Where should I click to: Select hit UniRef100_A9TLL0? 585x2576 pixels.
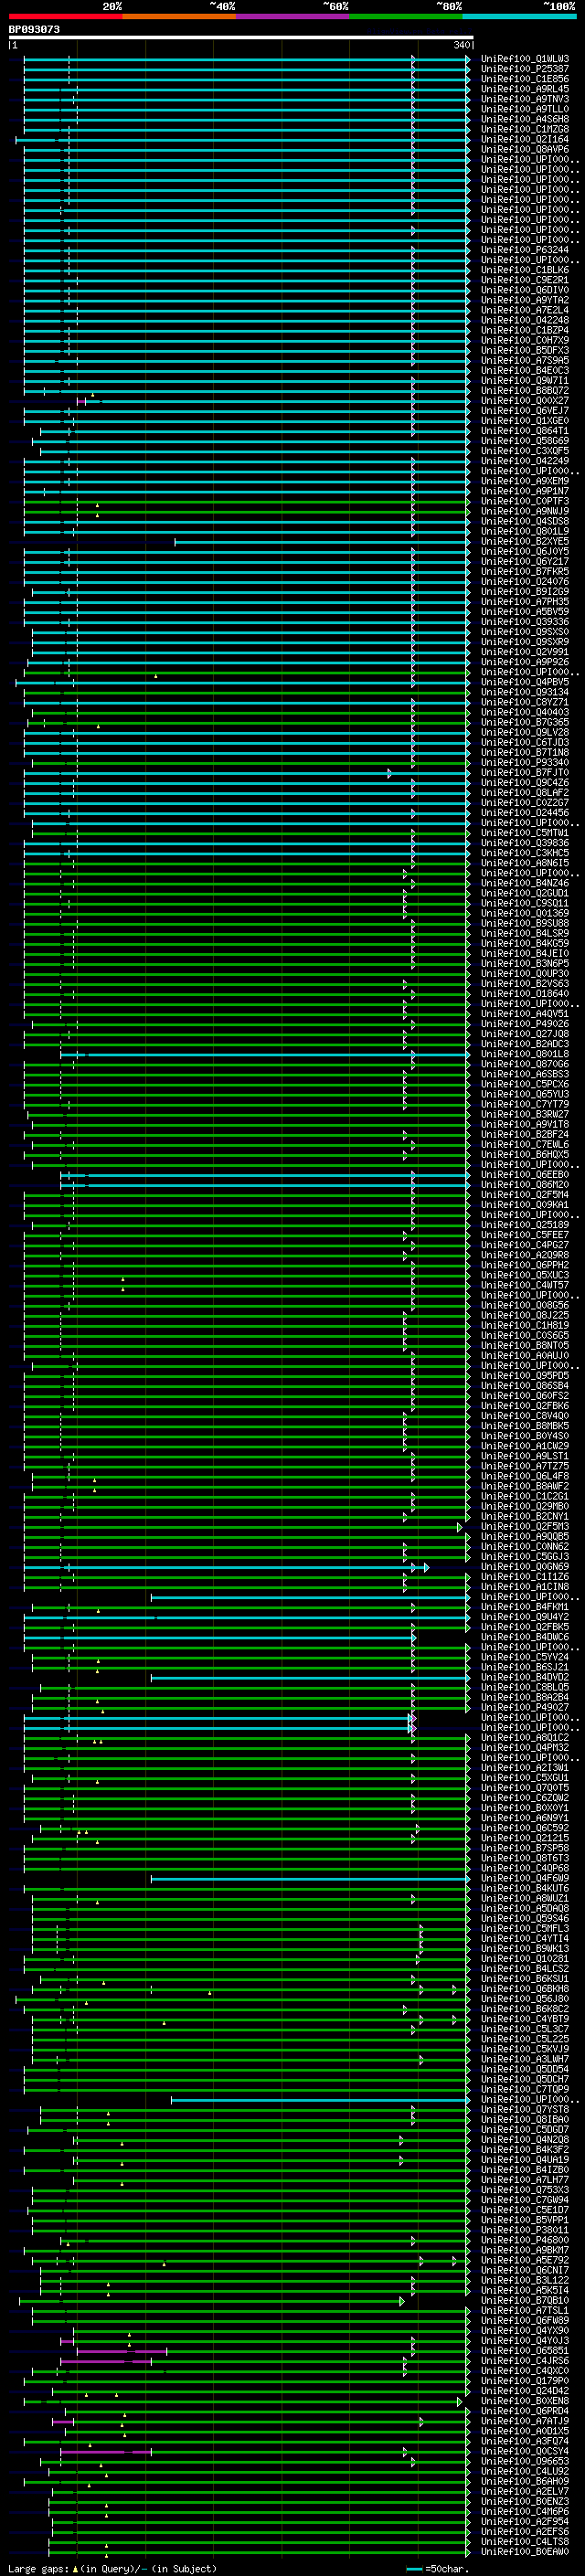click(525, 109)
